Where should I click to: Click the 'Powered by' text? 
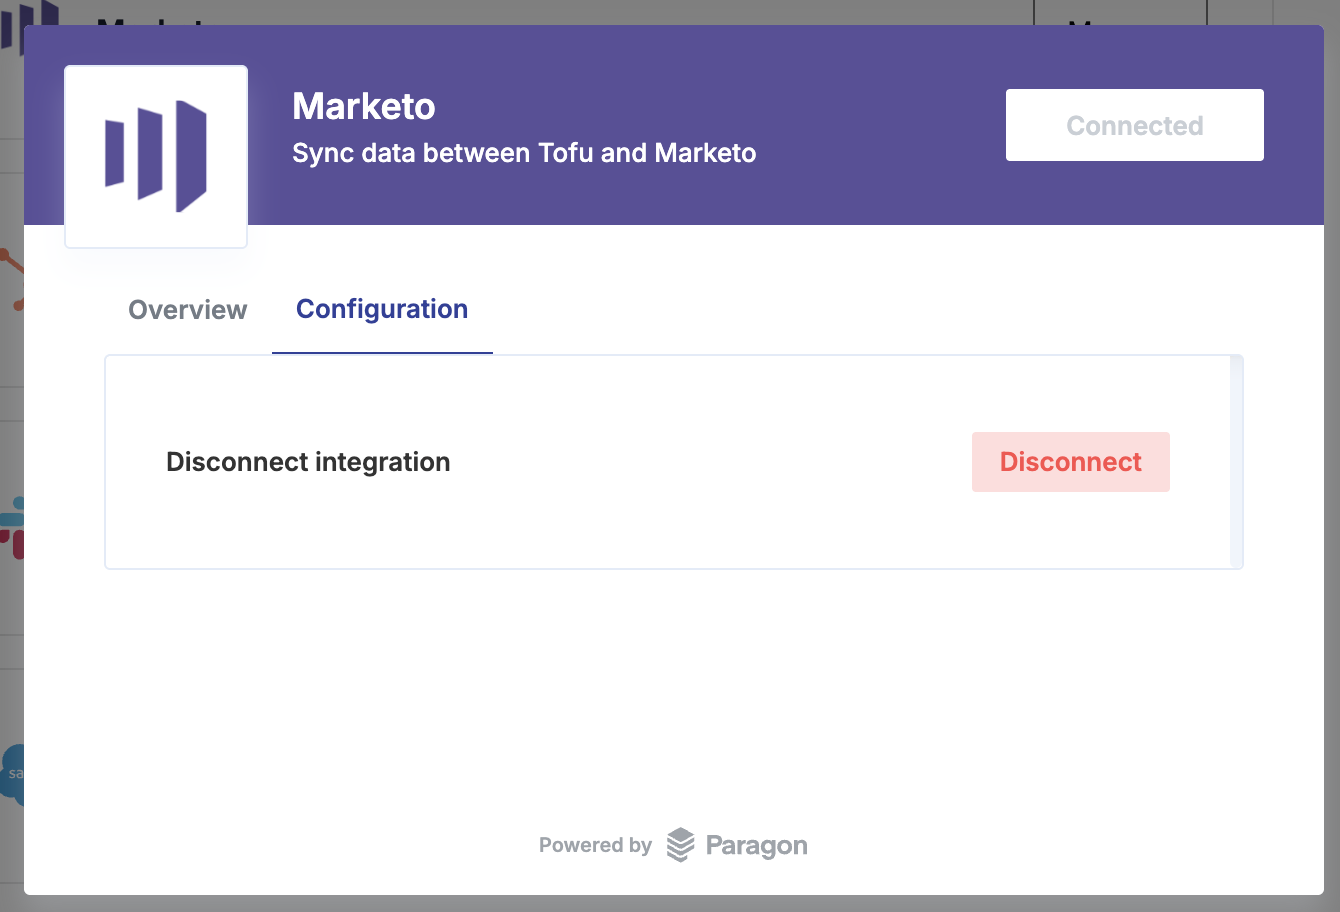(x=595, y=845)
